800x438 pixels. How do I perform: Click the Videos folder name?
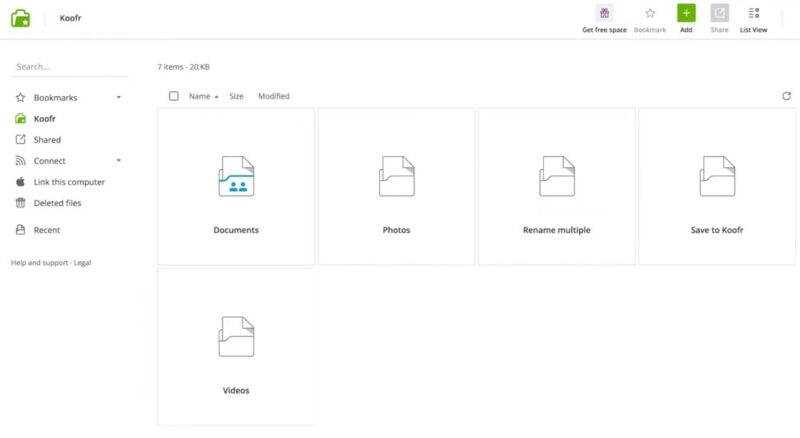click(x=236, y=390)
